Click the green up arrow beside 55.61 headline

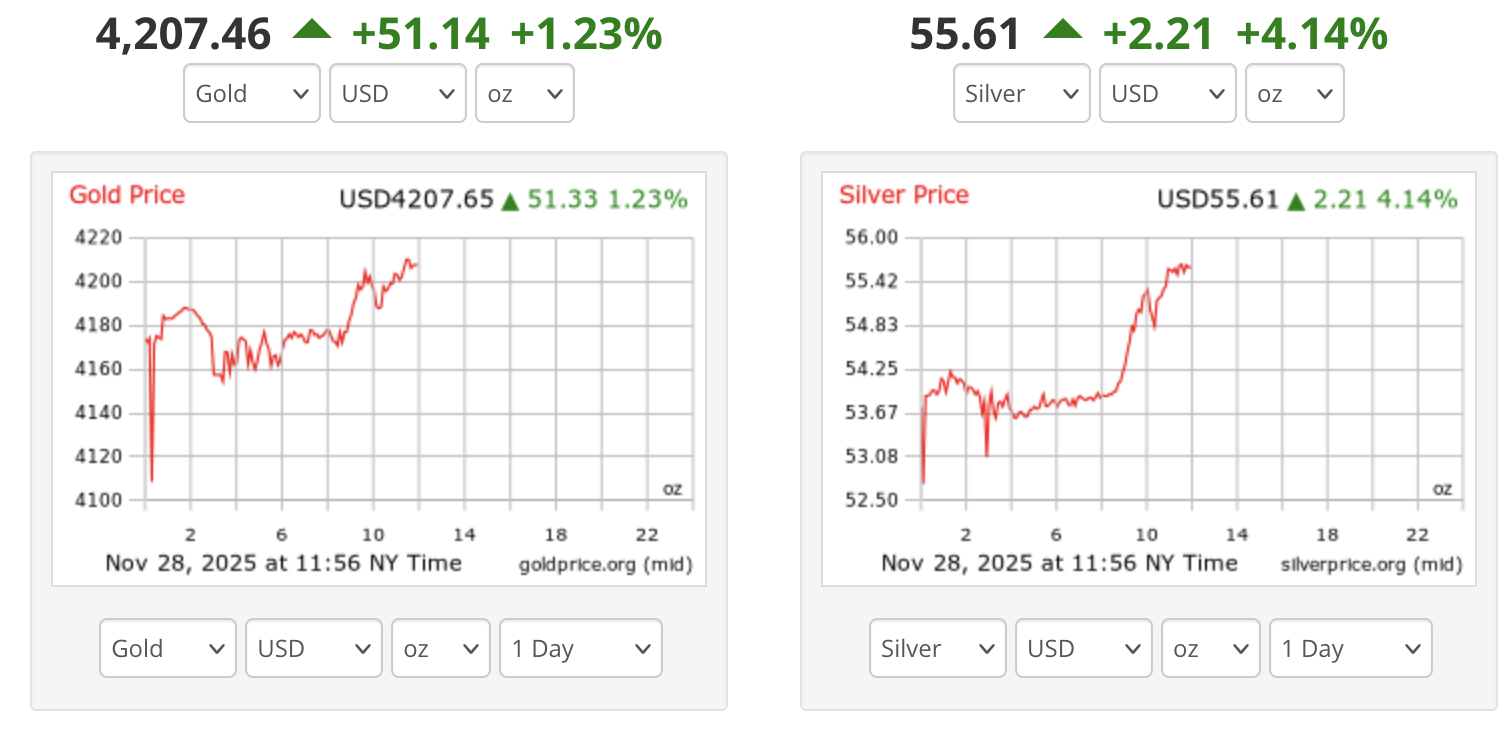click(1062, 31)
